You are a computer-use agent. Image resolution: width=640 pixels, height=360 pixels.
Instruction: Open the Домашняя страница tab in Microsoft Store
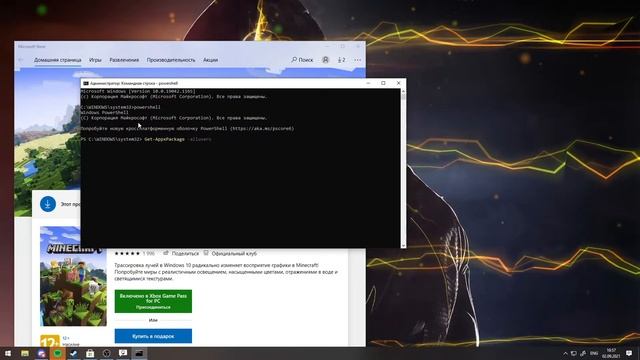click(x=58, y=60)
